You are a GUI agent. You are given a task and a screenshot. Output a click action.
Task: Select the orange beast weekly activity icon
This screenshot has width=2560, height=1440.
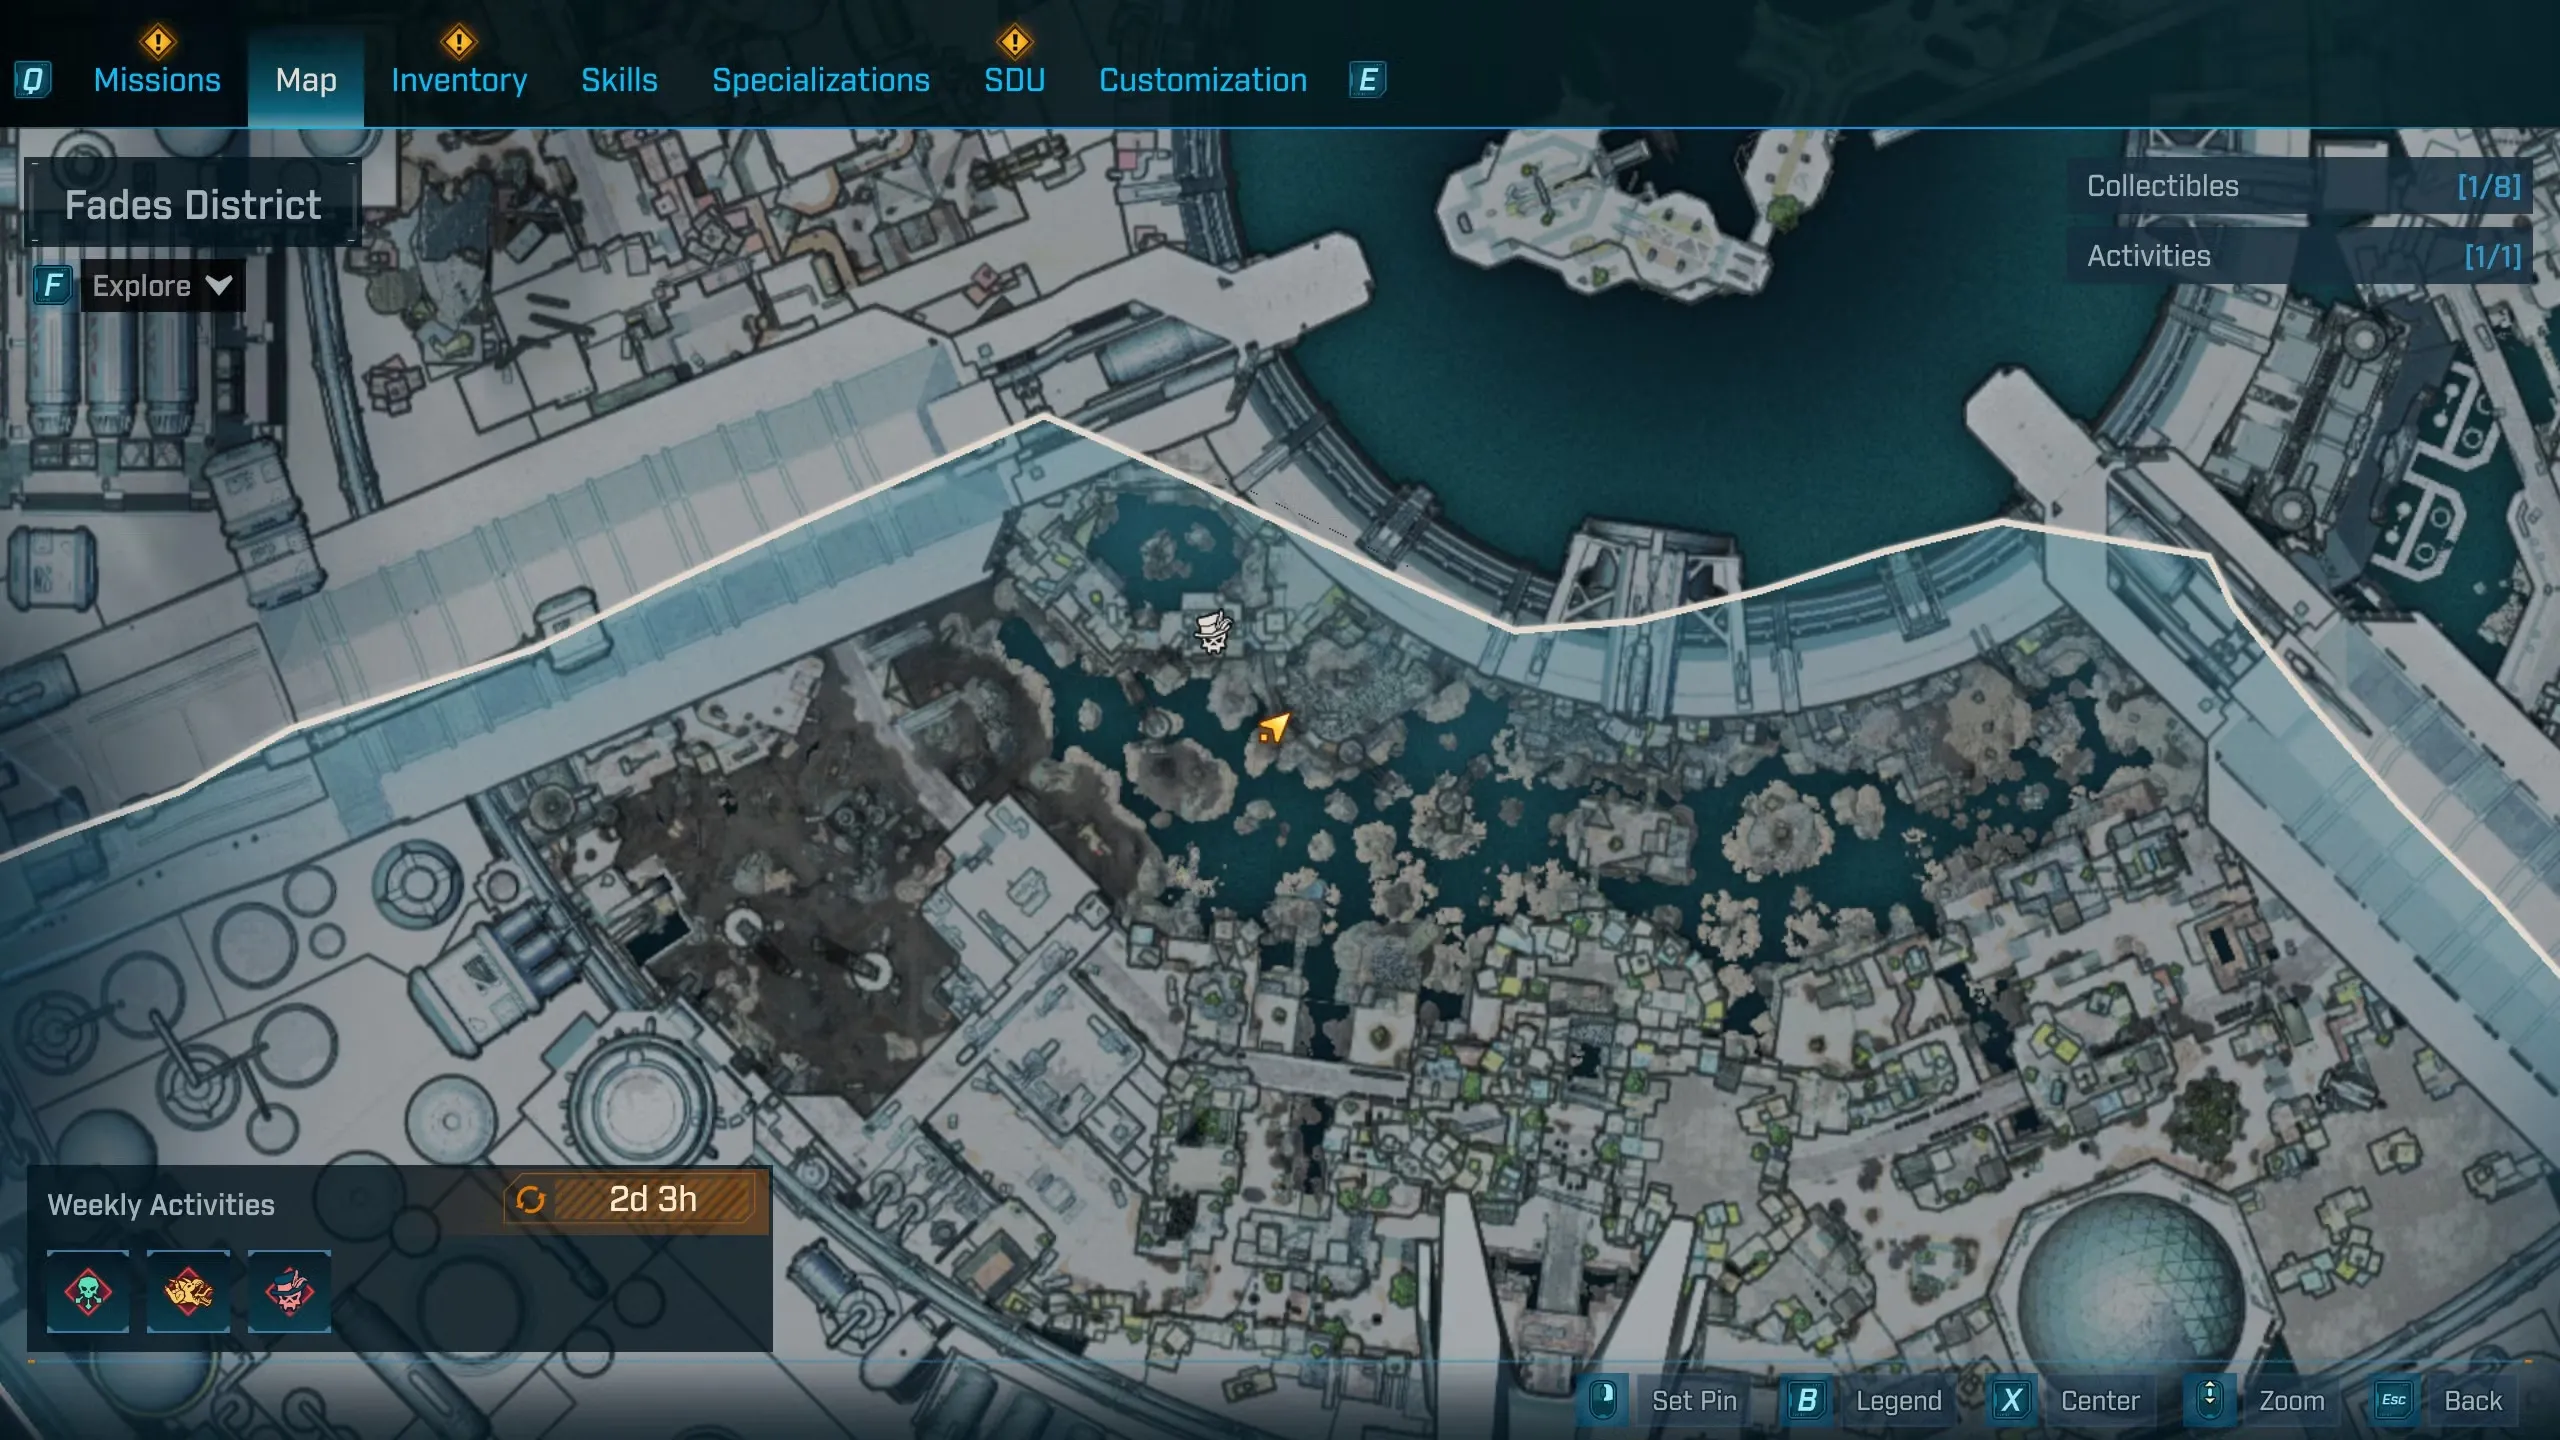pyautogui.click(x=189, y=1291)
